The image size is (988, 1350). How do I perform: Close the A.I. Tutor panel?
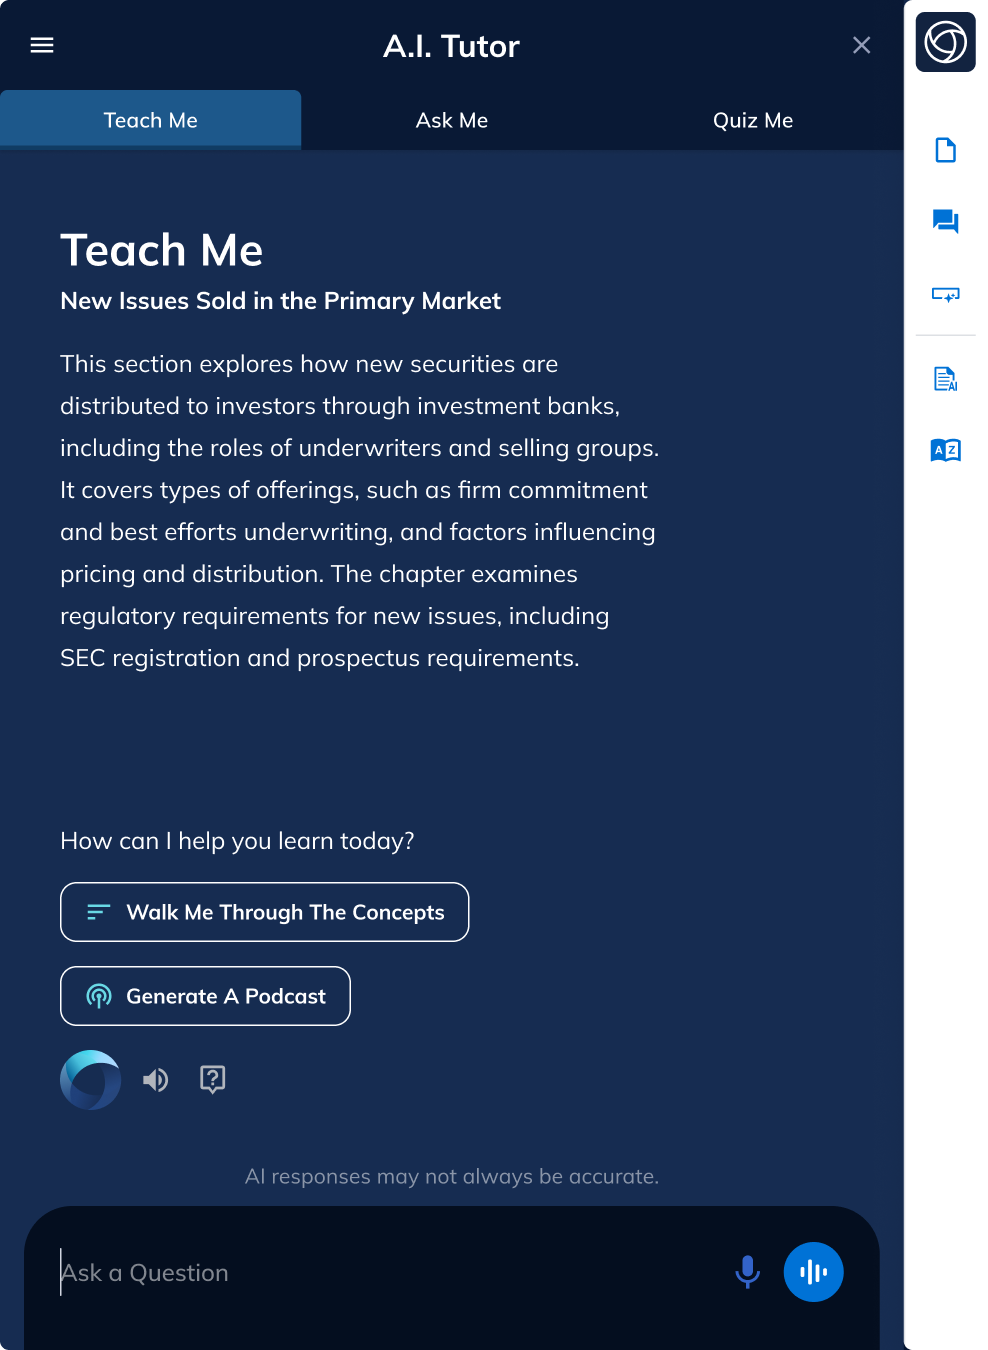(x=861, y=45)
